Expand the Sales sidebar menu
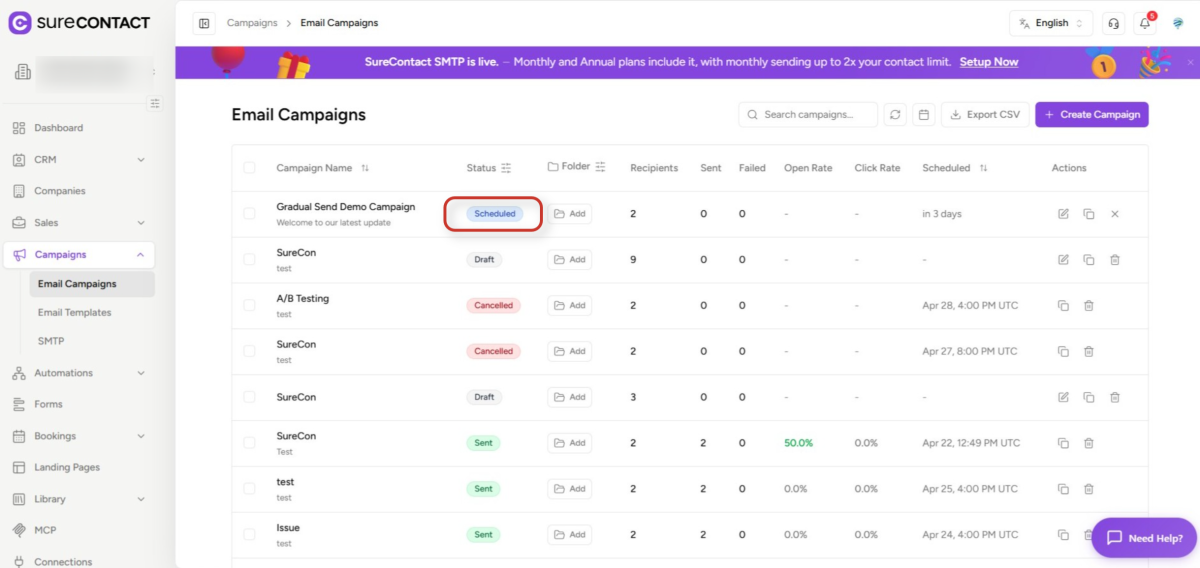 click(141, 223)
